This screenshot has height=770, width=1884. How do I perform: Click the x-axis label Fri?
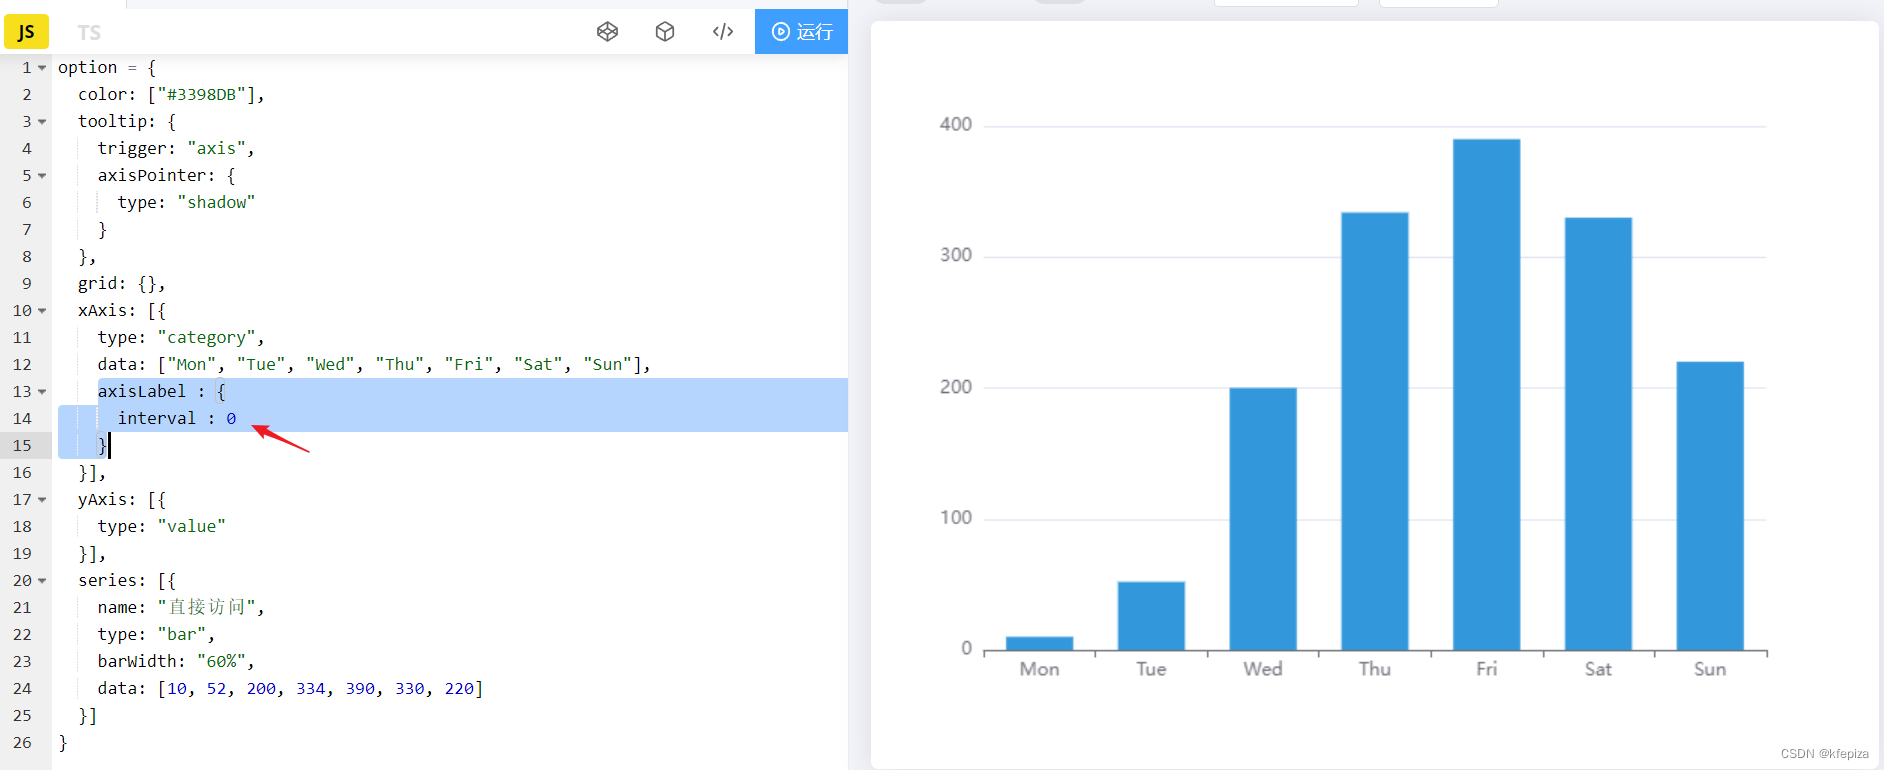[x=1487, y=669]
